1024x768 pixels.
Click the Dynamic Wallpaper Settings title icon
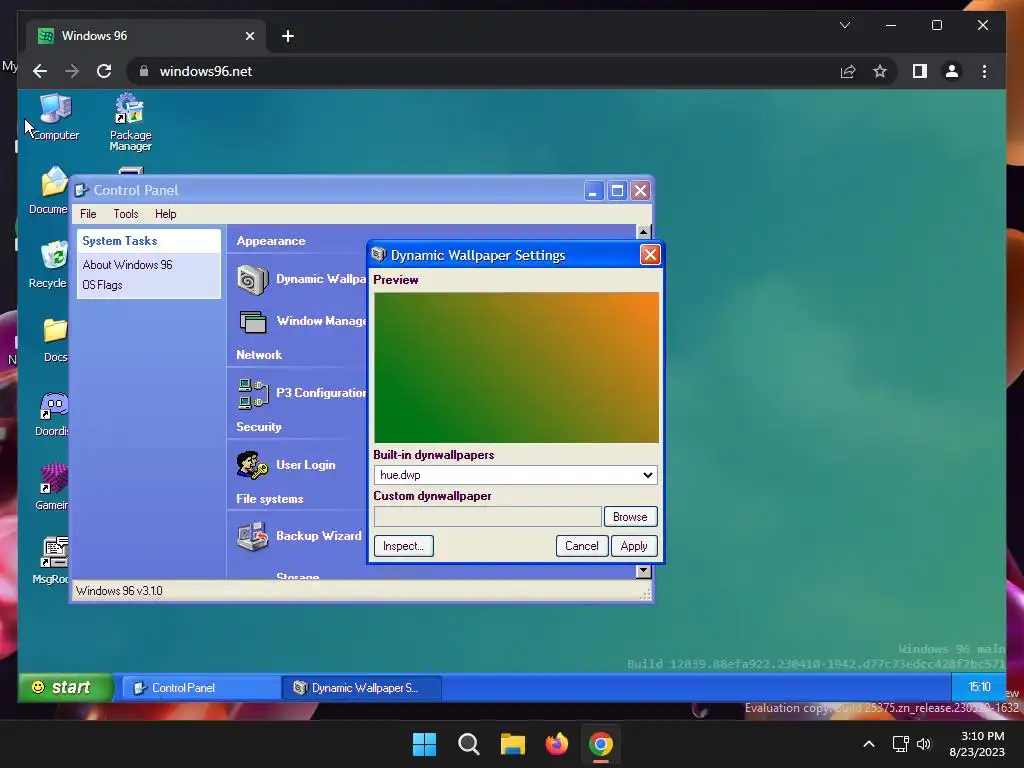[x=378, y=255]
